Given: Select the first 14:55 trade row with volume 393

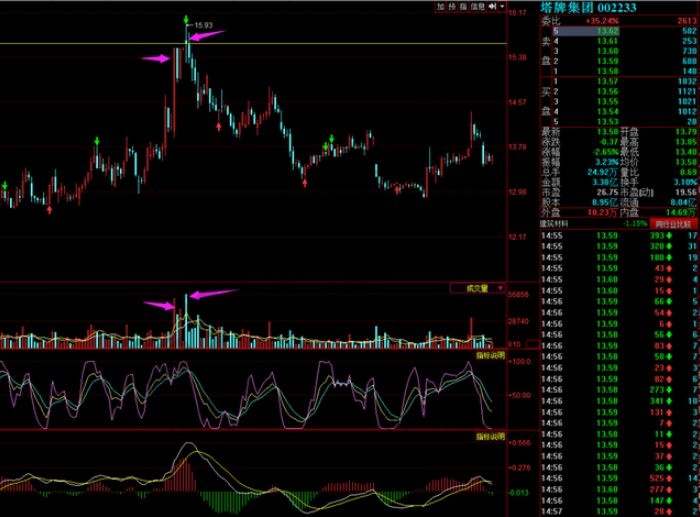Looking at the screenshot, I should tap(618, 235).
